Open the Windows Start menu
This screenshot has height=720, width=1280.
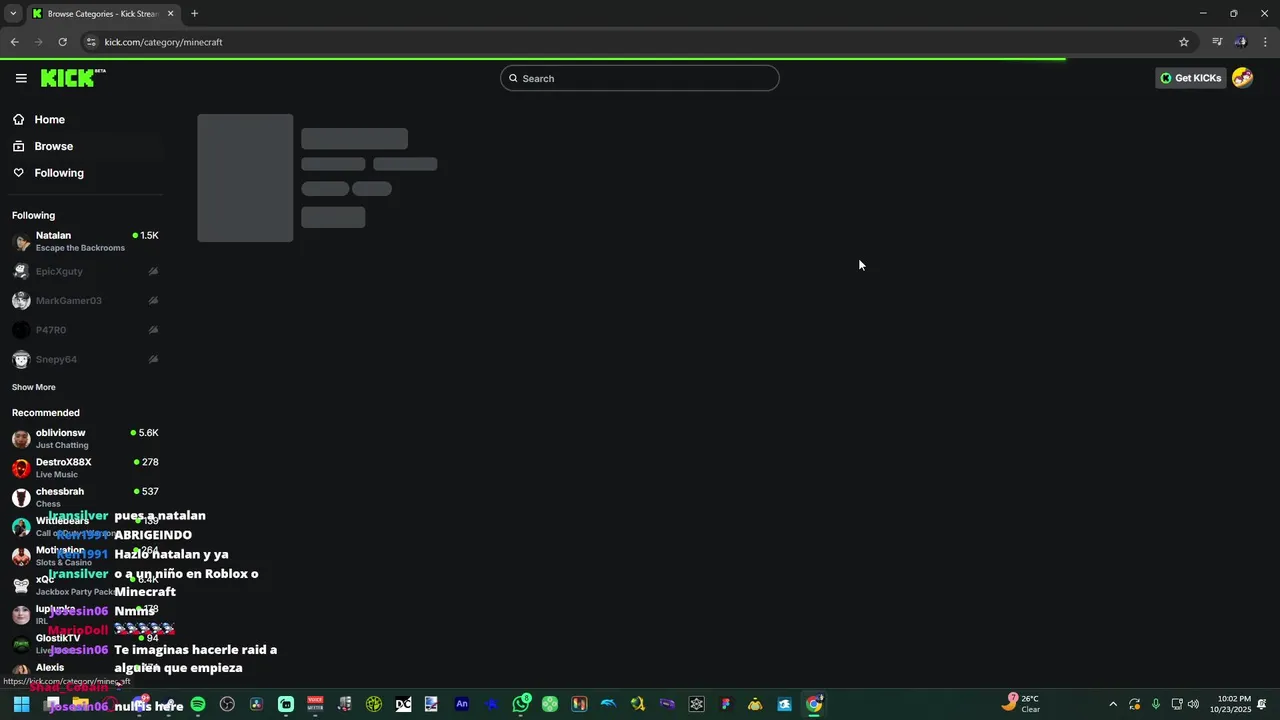21,704
